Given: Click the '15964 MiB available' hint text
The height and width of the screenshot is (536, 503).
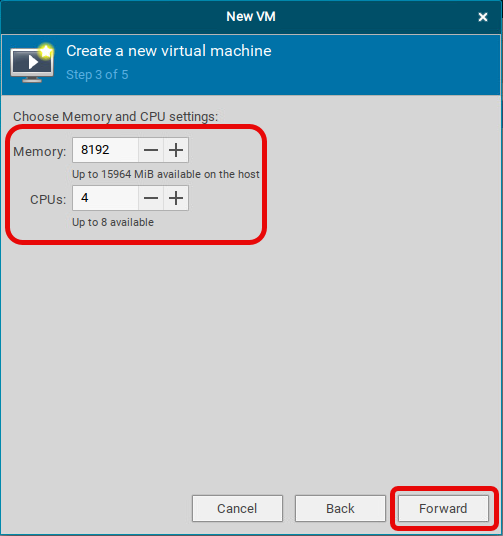Looking at the screenshot, I should click(x=166, y=174).
